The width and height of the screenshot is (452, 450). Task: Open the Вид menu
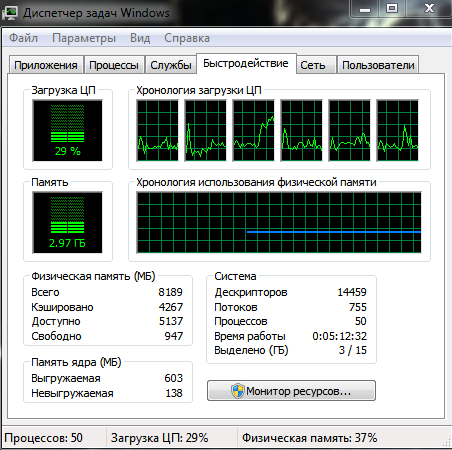click(x=140, y=38)
